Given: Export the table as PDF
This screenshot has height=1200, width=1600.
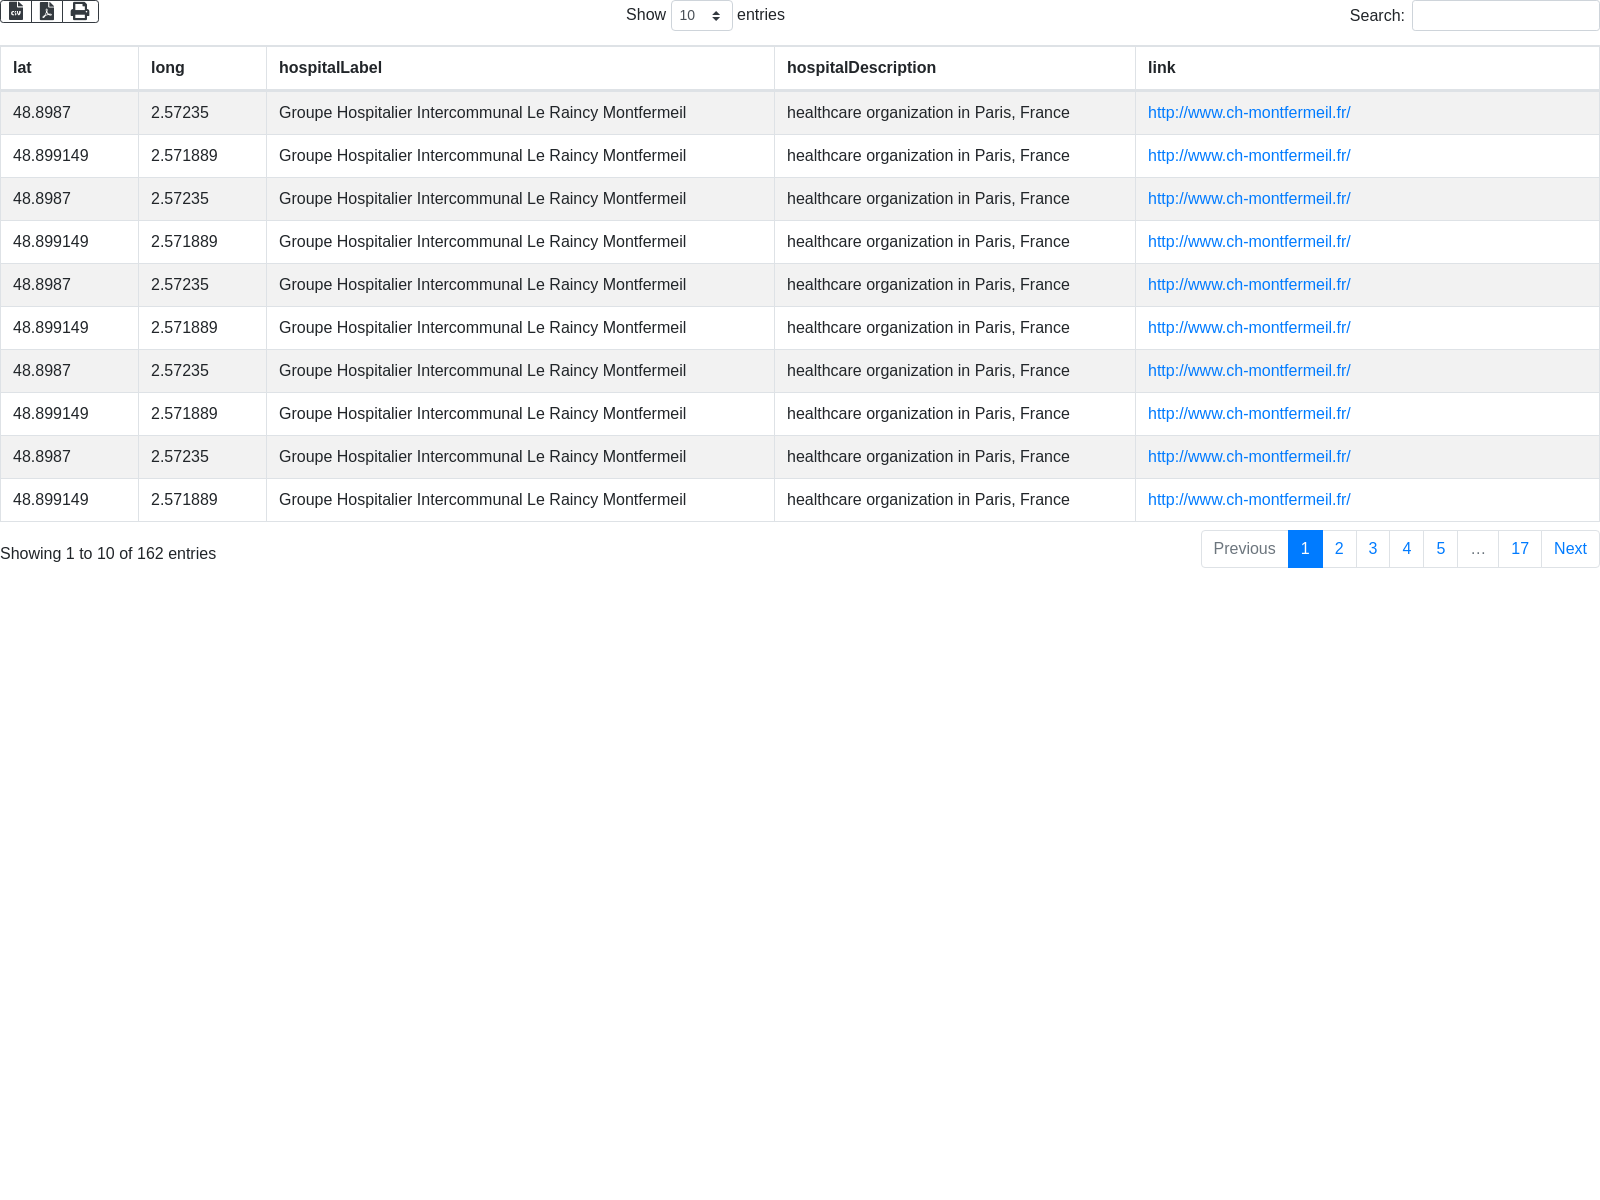Looking at the screenshot, I should coord(47,11).
